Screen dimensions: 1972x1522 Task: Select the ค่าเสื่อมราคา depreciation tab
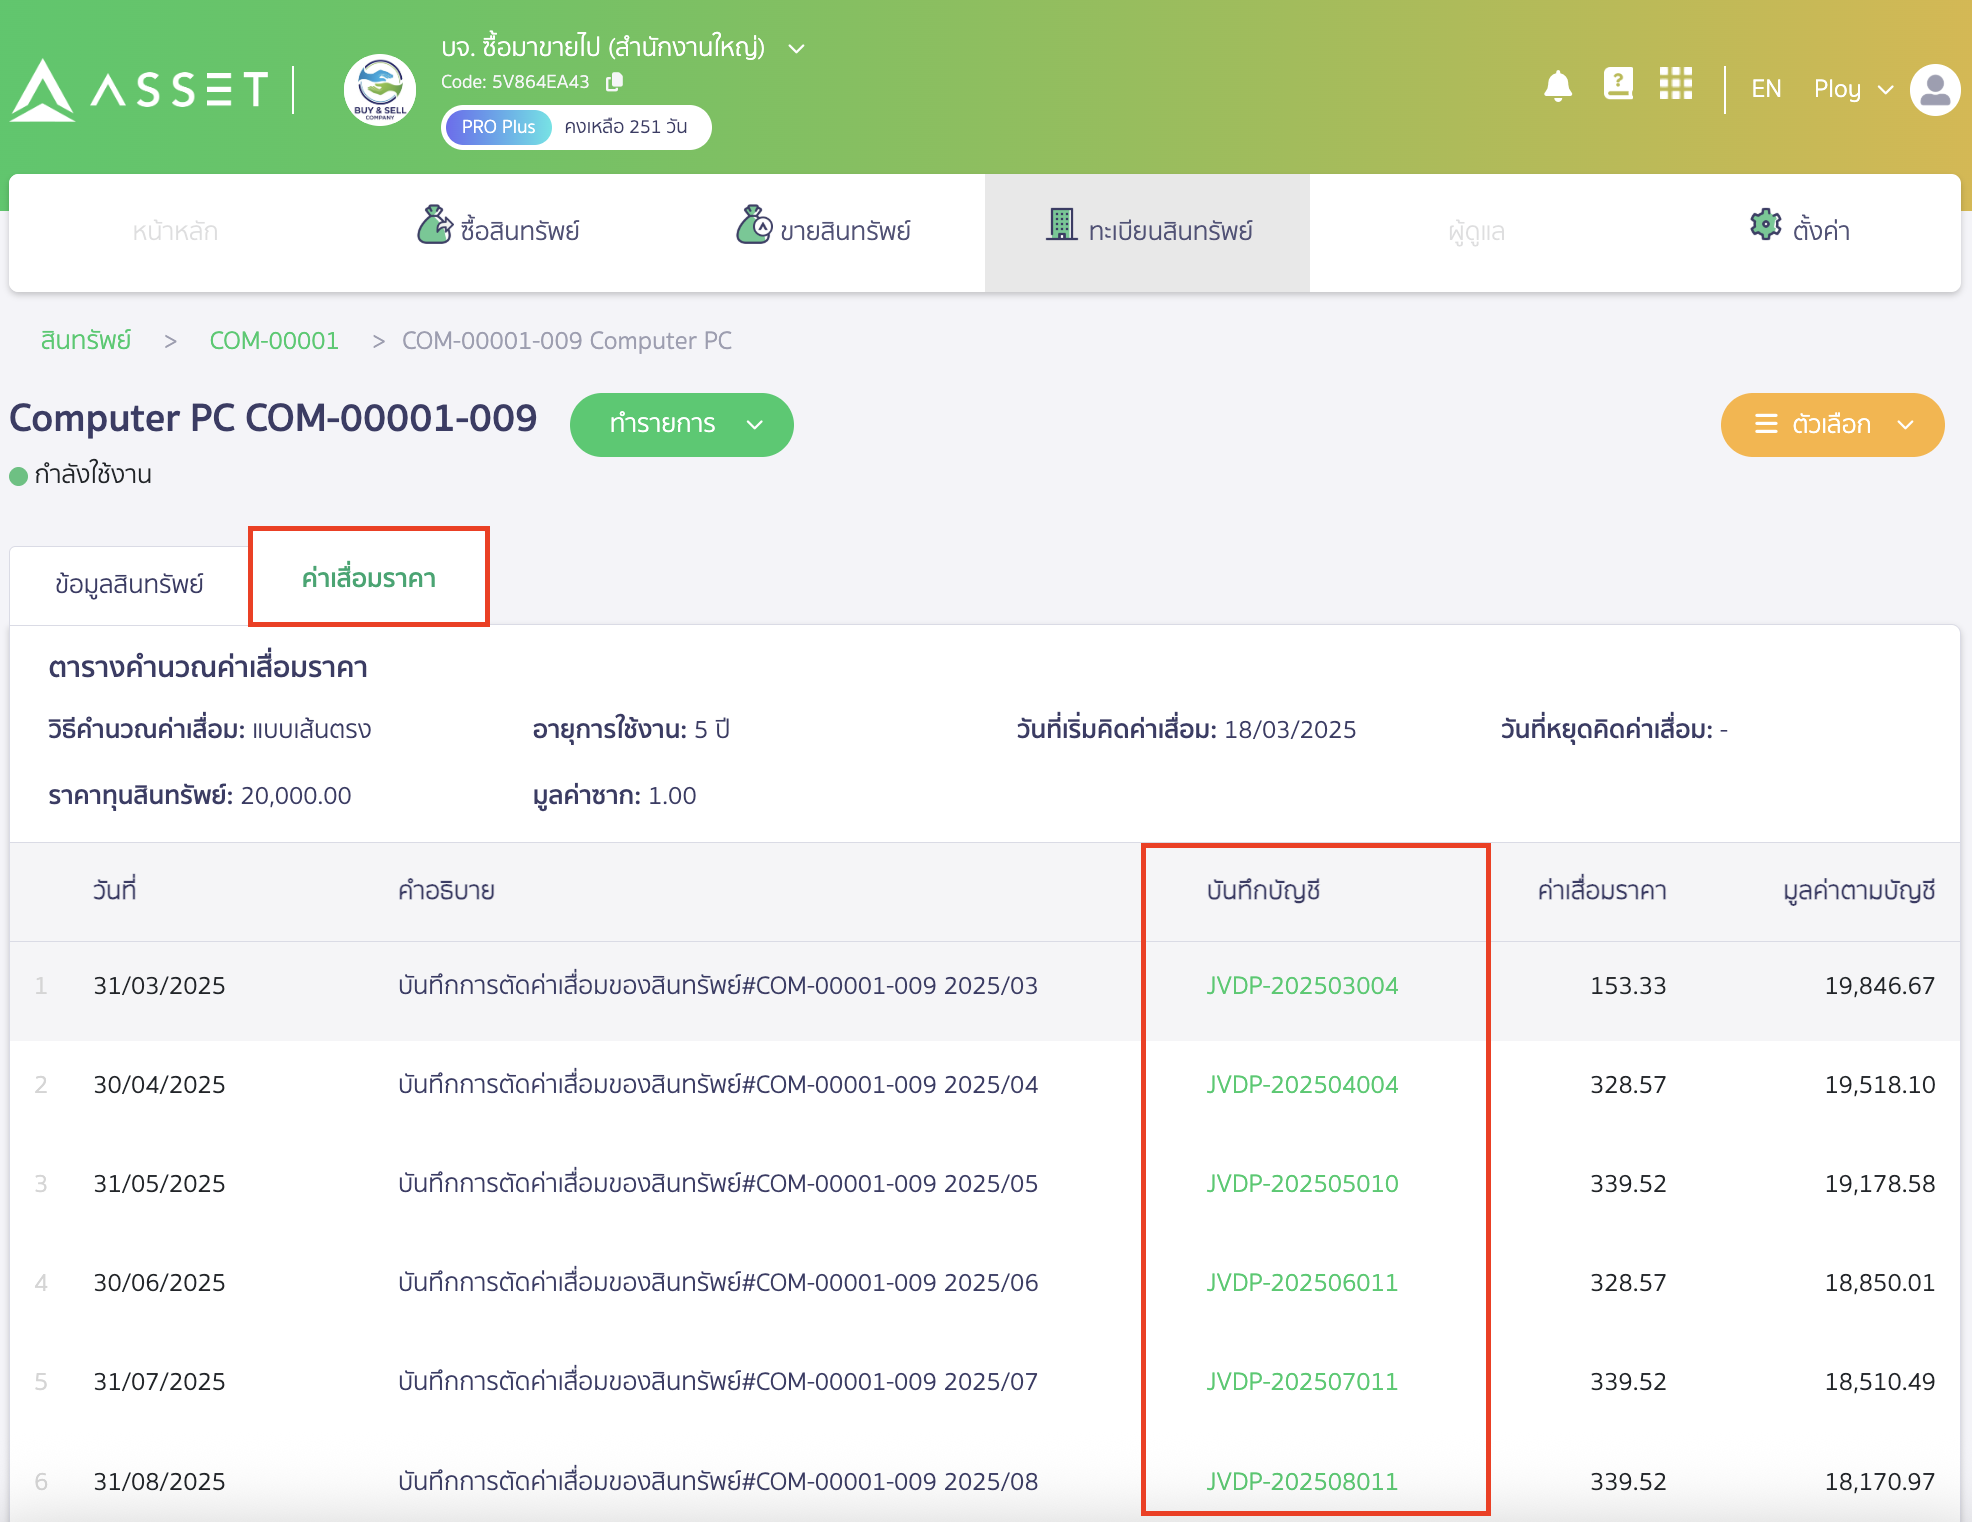pyautogui.click(x=369, y=578)
